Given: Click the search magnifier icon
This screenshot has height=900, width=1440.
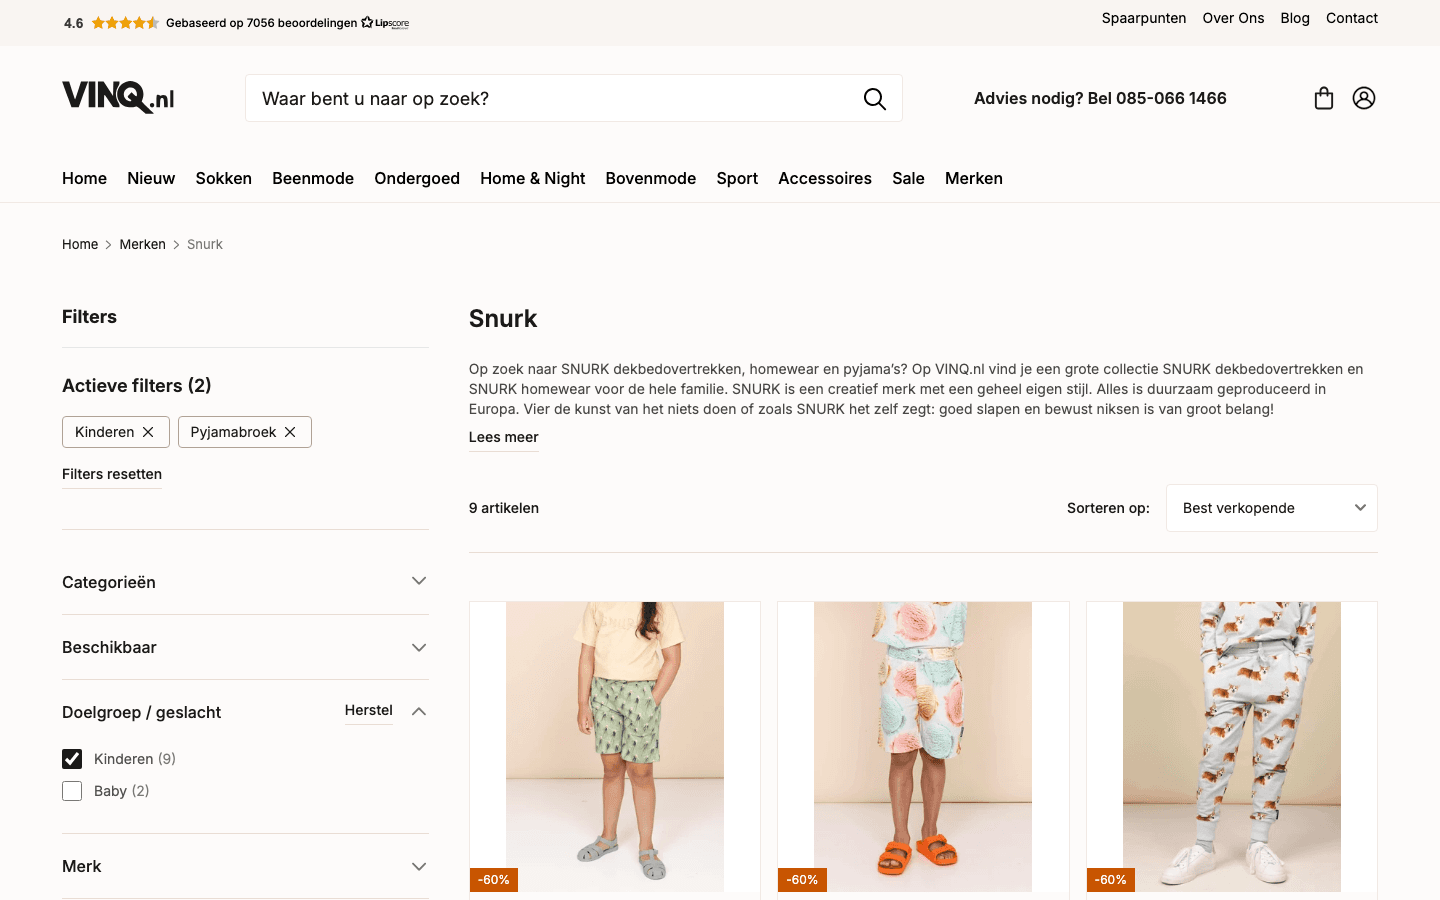Looking at the screenshot, I should 875,99.
